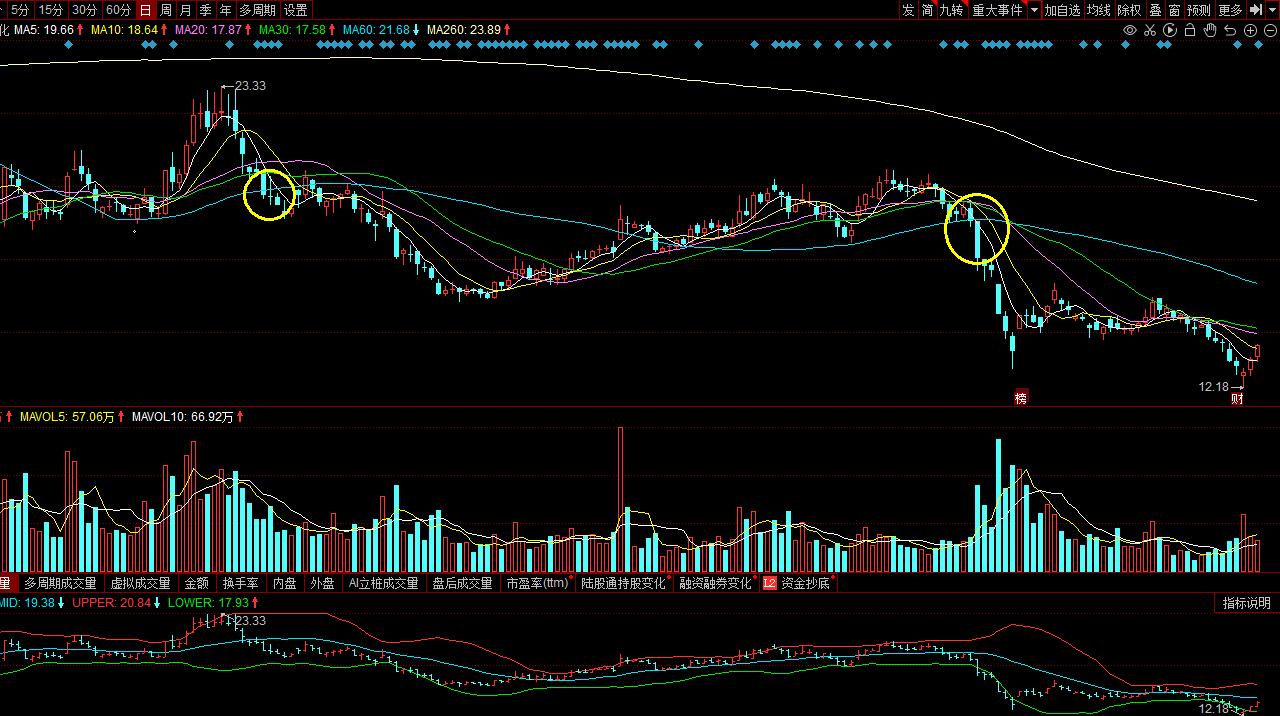1280x716 pixels.
Task: Click the 指标说明 indicator help button
Action: click(x=1246, y=603)
